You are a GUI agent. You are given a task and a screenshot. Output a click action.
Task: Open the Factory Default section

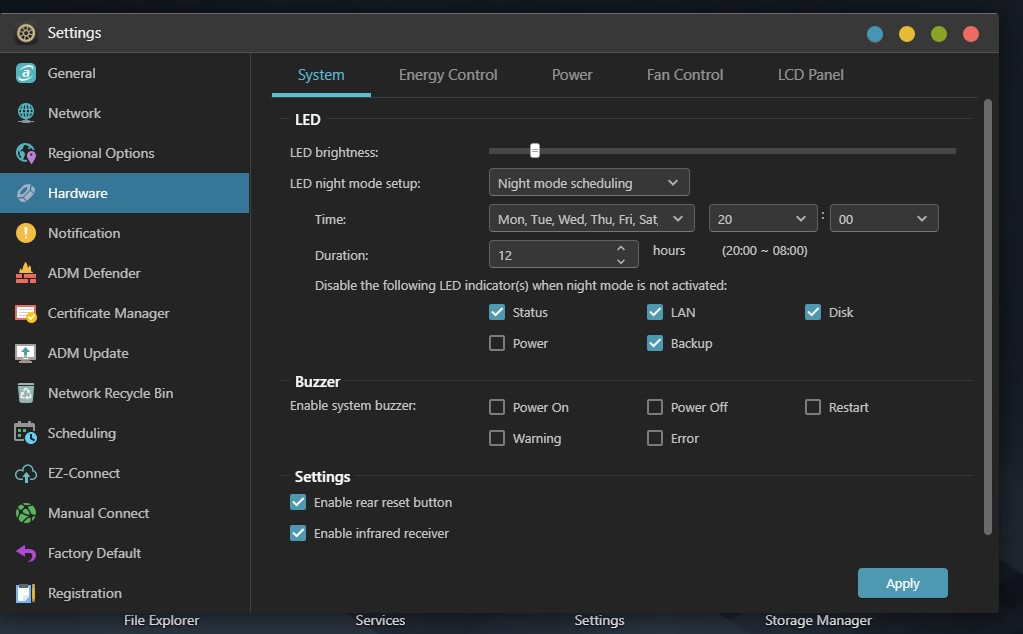pos(24,553)
